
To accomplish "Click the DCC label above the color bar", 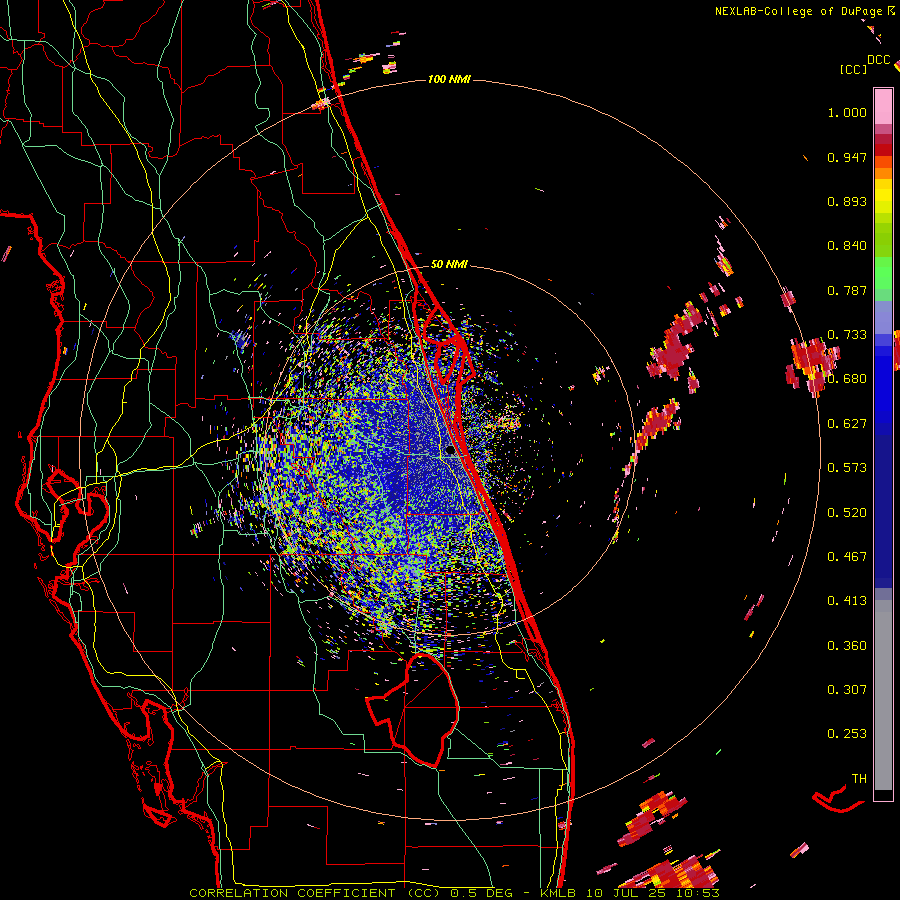I will pos(879,60).
